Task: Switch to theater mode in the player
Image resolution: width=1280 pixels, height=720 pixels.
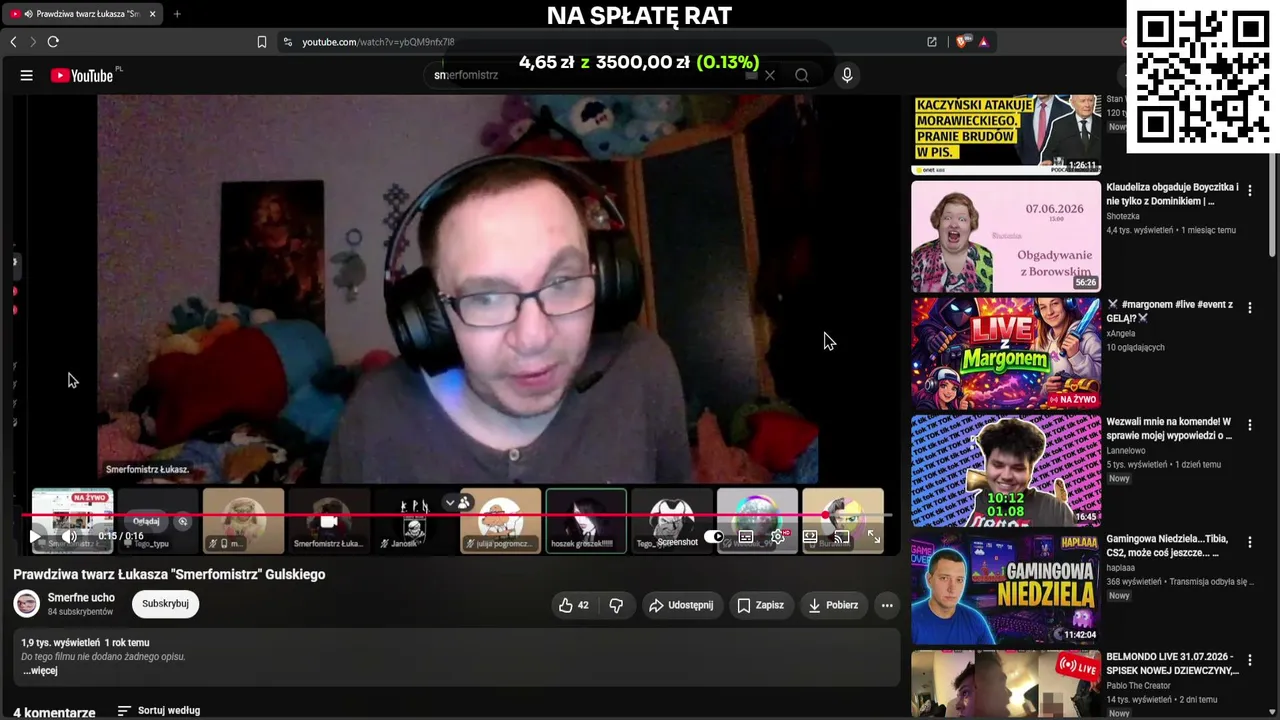Action: [810, 537]
